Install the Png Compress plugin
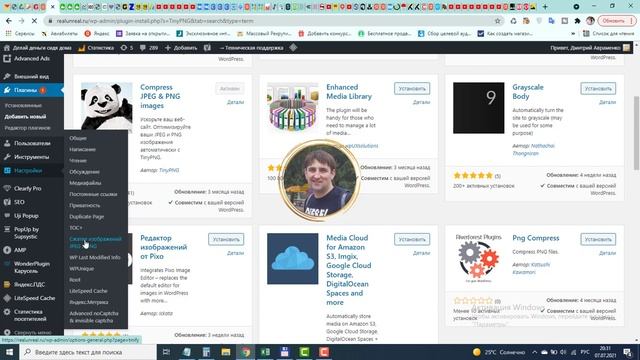 [598, 240]
